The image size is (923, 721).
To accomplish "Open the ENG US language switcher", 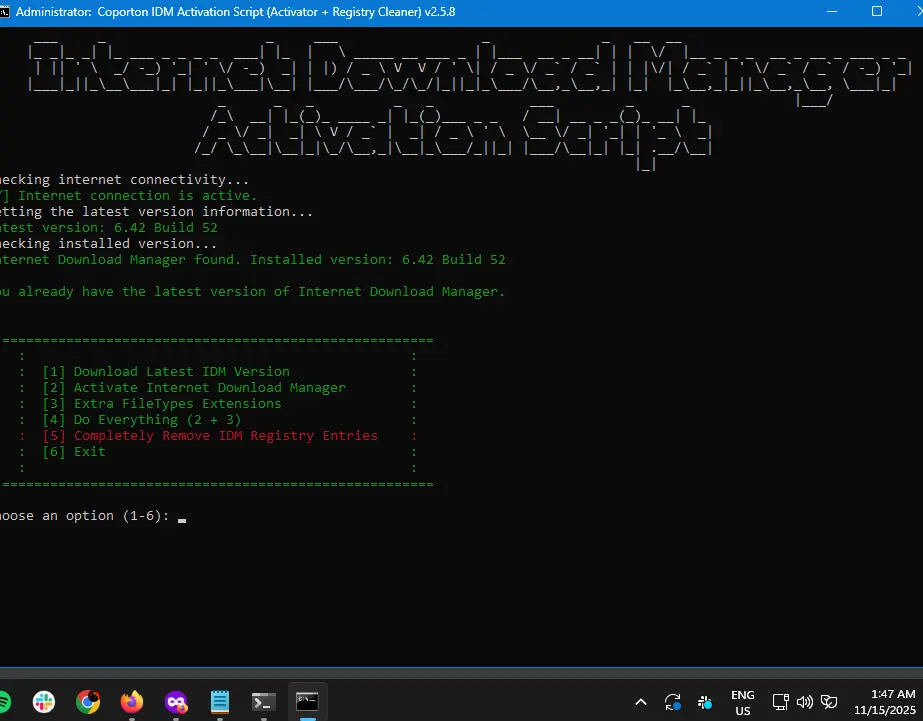I will 743,703.
